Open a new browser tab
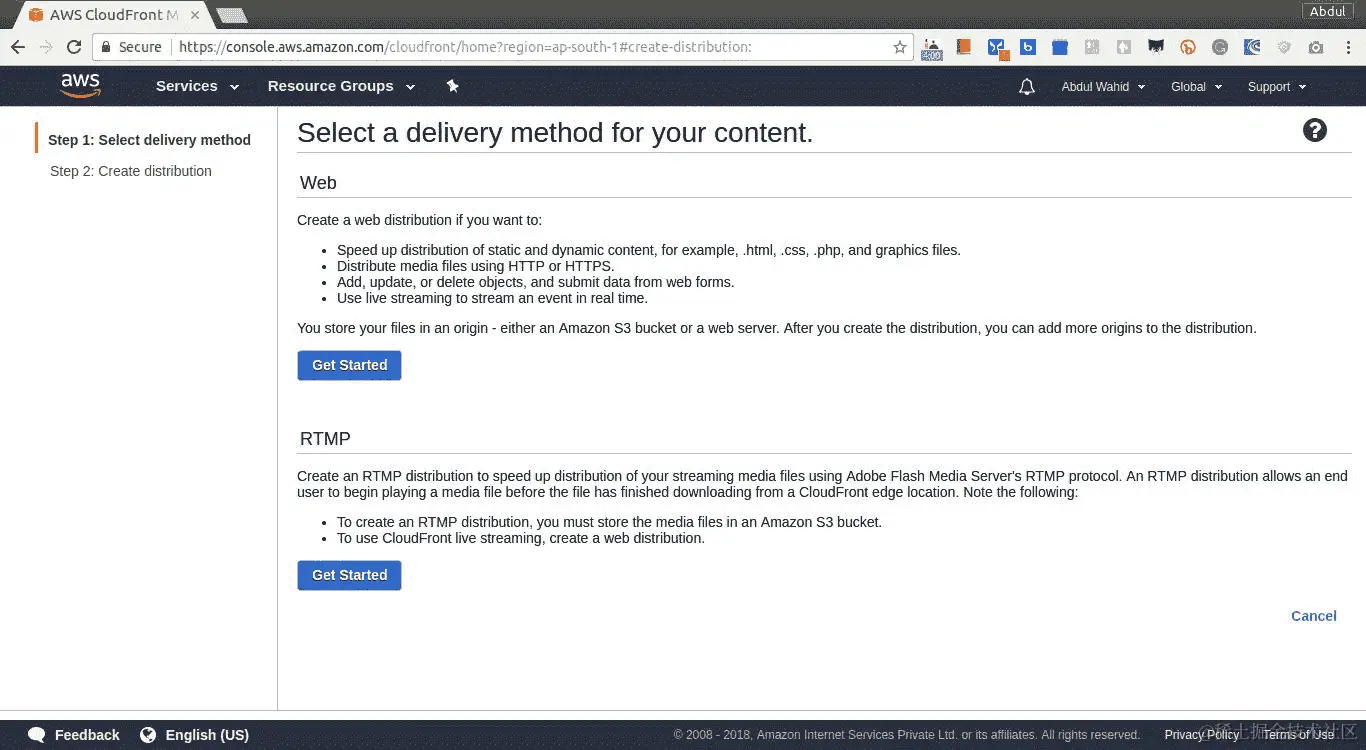The height and width of the screenshot is (750, 1366). click(x=232, y=15)
